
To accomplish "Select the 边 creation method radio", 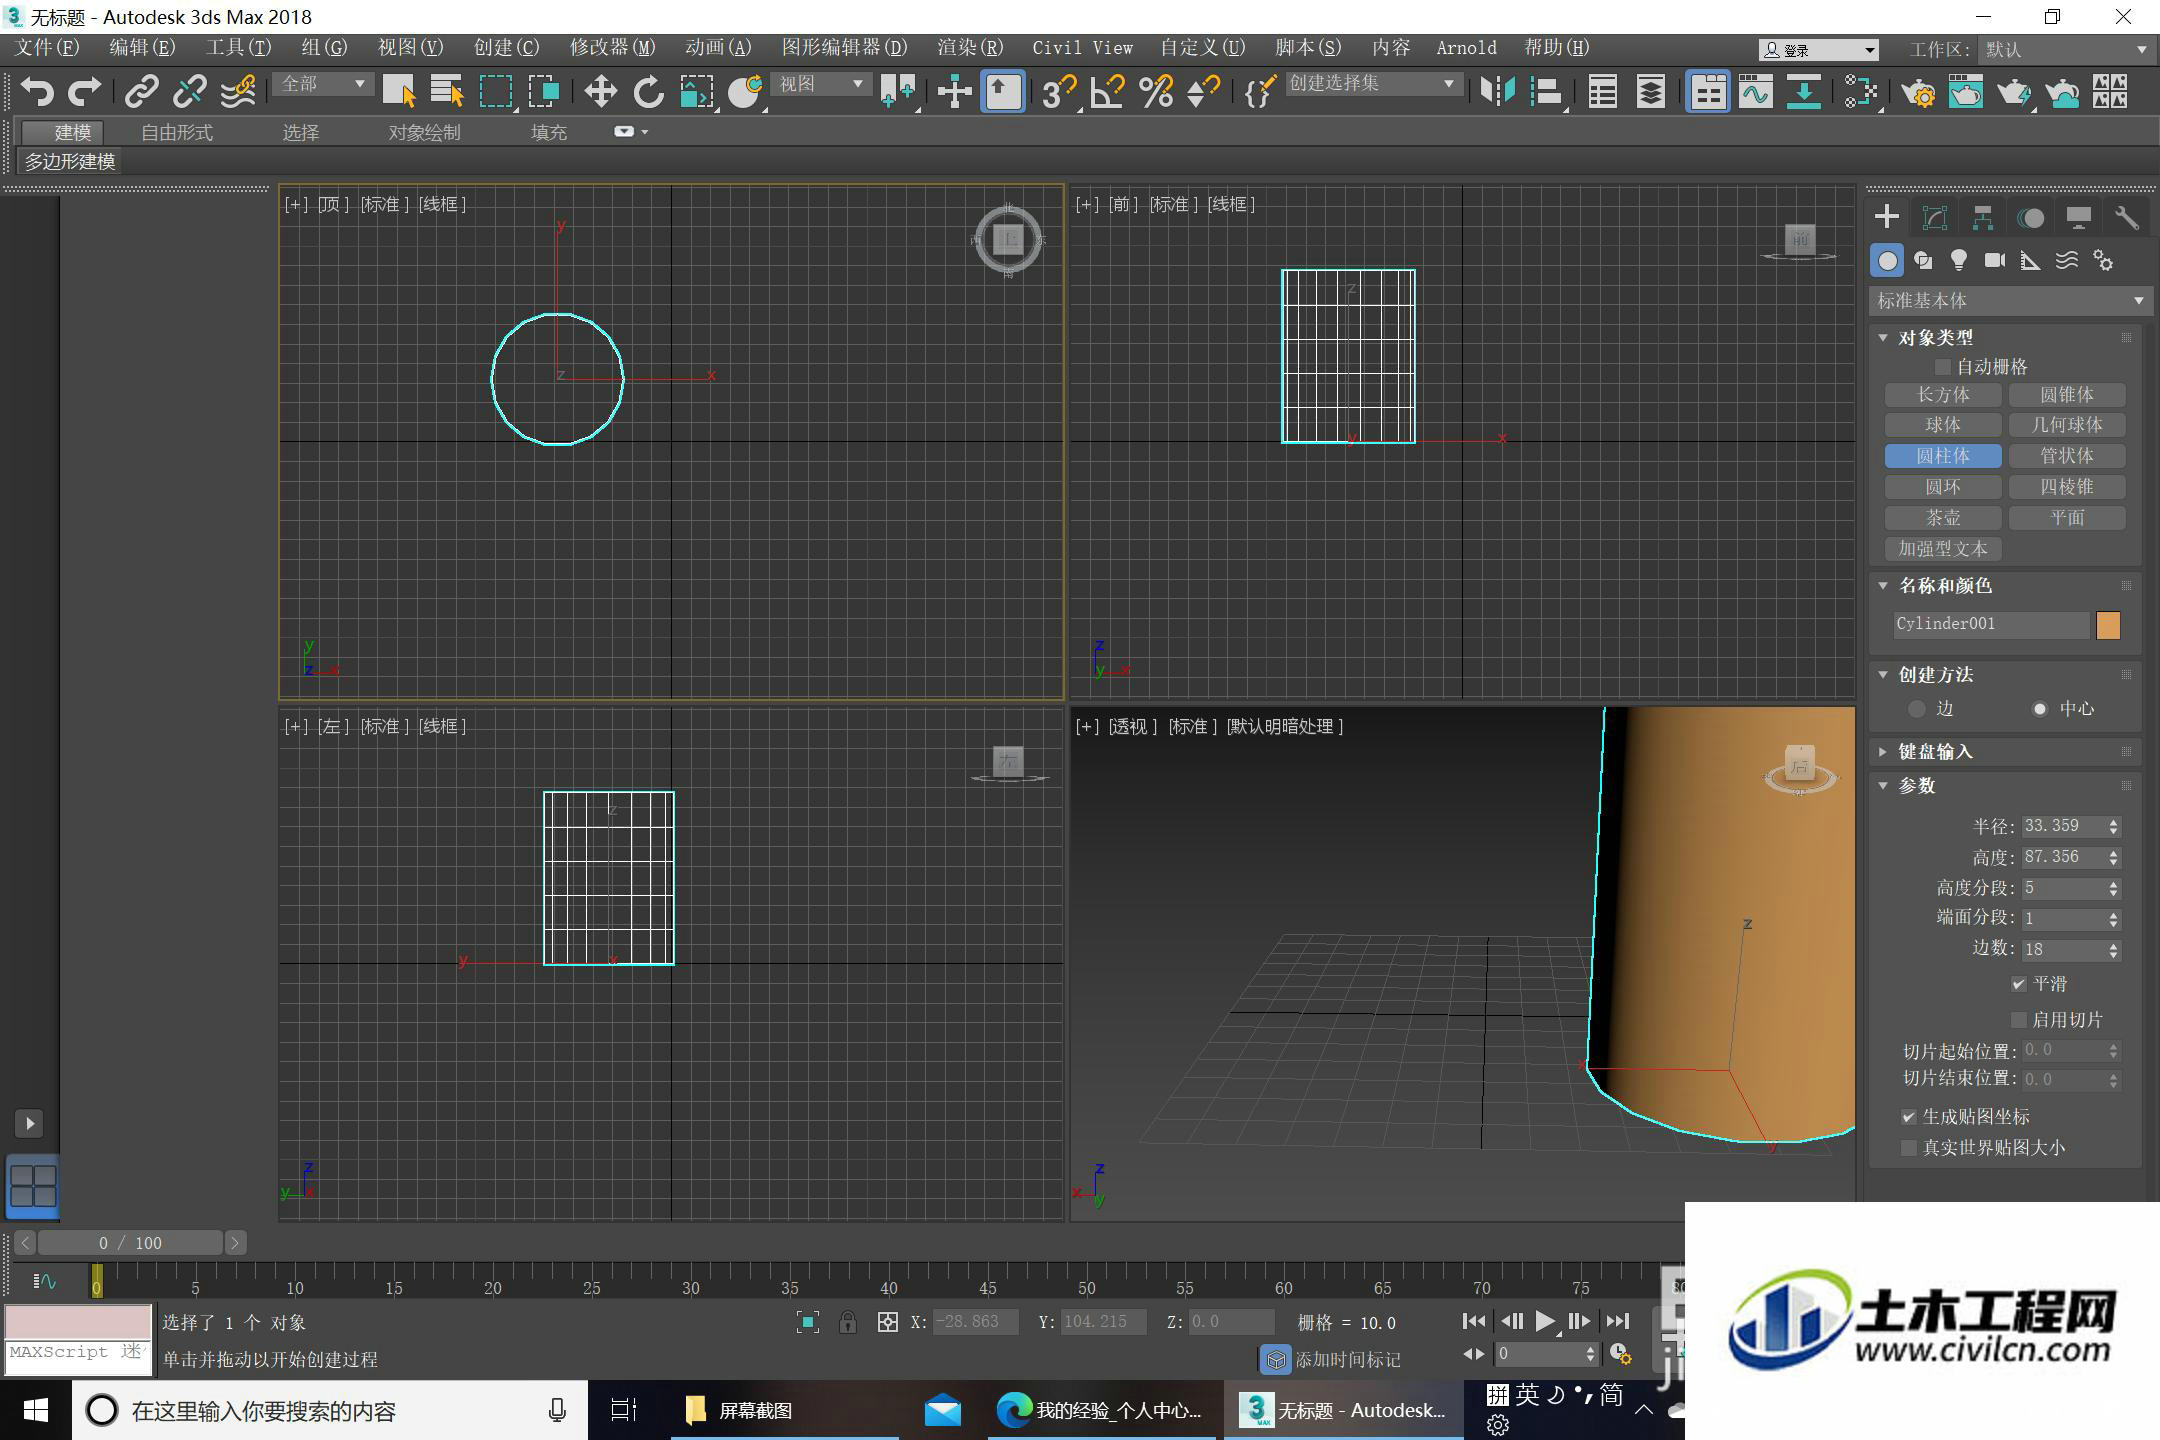I will [x=1916, y=709].
